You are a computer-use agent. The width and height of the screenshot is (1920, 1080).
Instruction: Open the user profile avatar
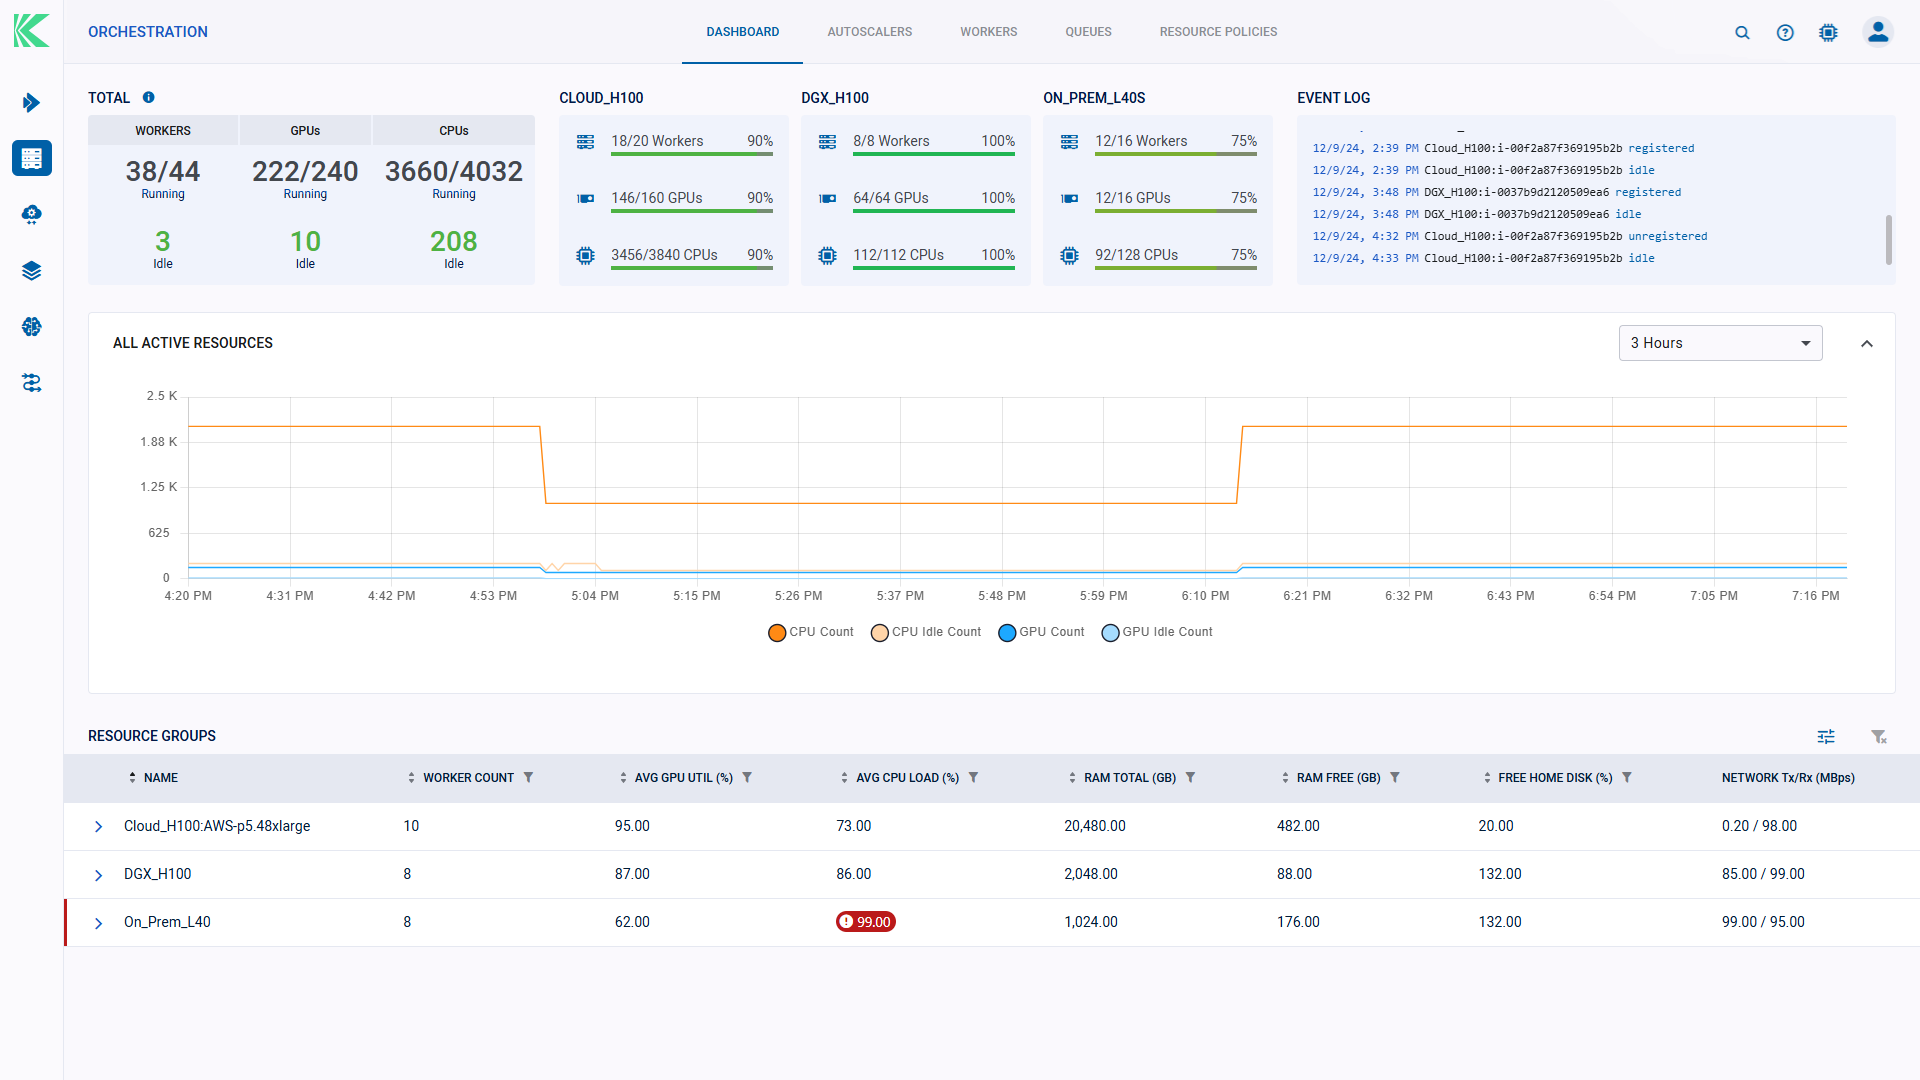point(1878,32)
